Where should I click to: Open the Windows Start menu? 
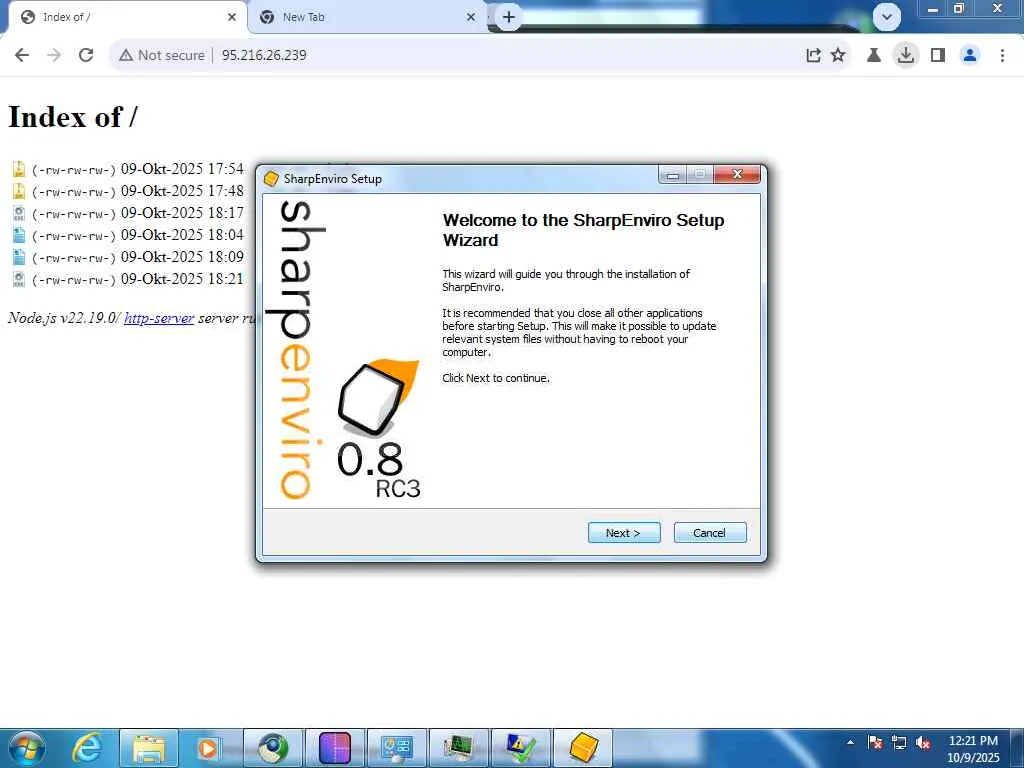(26, 748)
